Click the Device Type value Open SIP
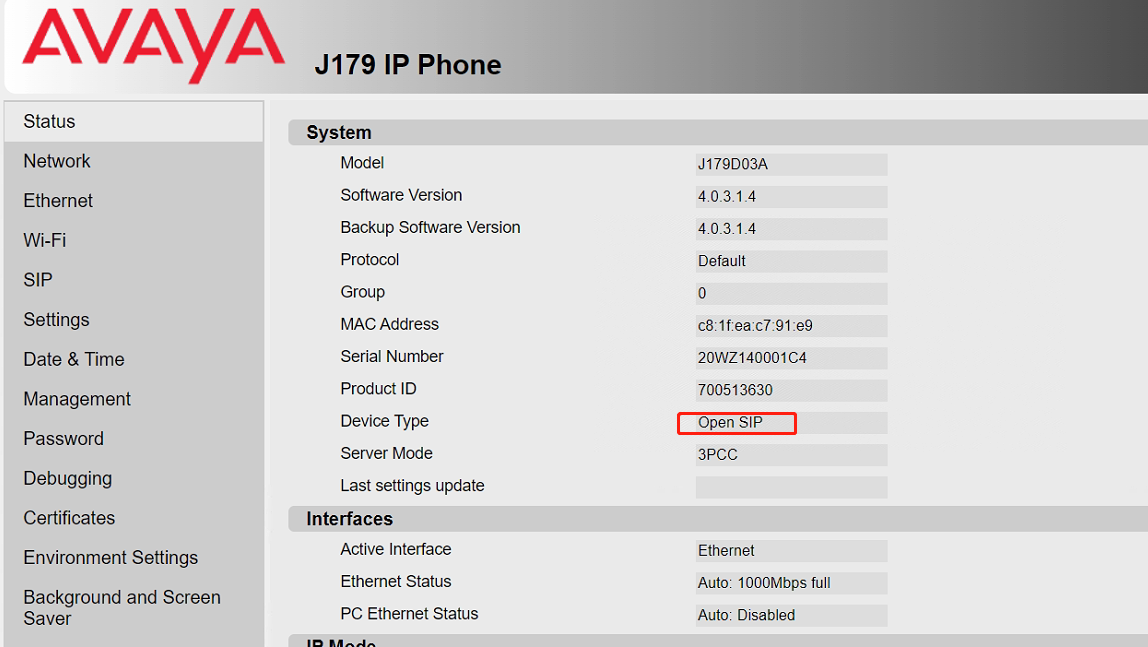 (x=791, y=422)
